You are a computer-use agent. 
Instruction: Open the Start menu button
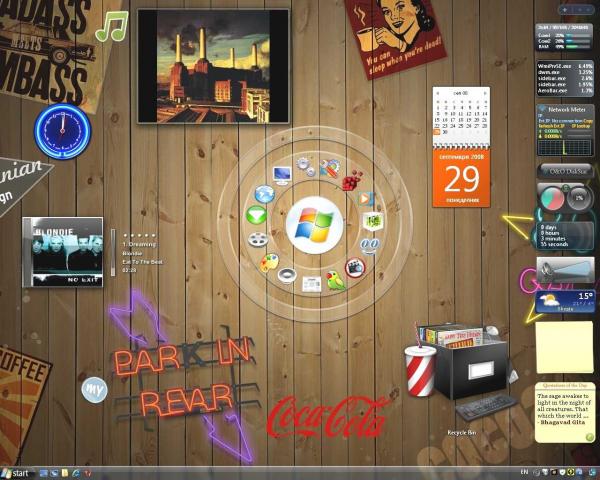click(15, 473)
